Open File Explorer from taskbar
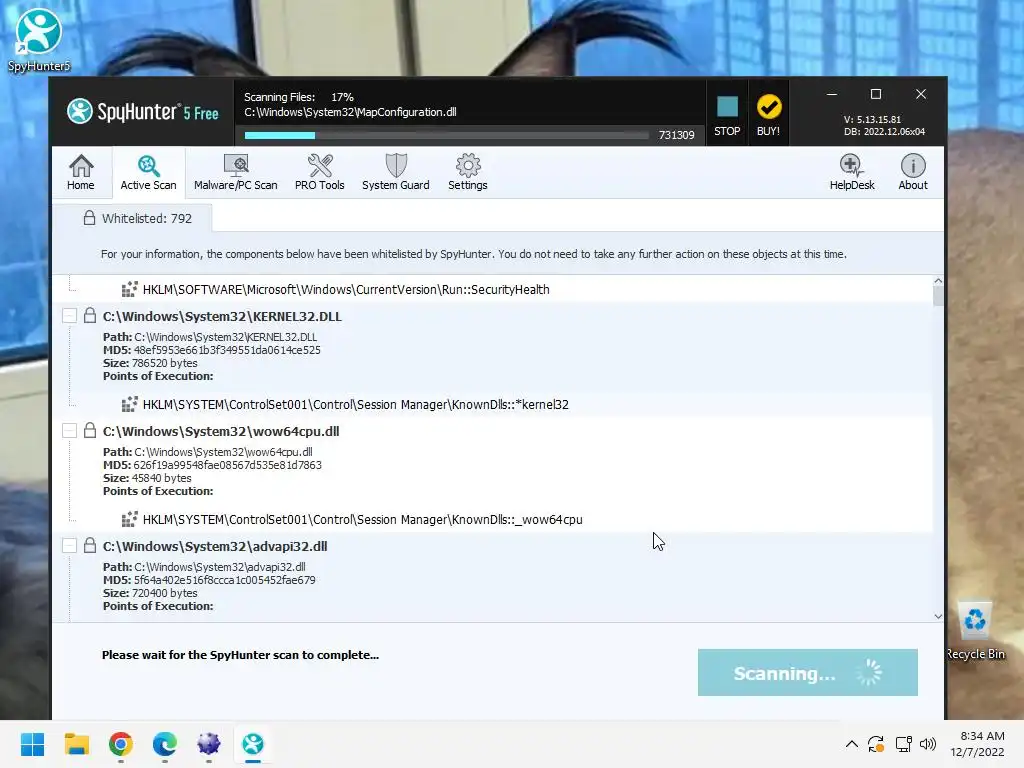Viewport: 1024px width, 768px height. [x=76, y=744]
